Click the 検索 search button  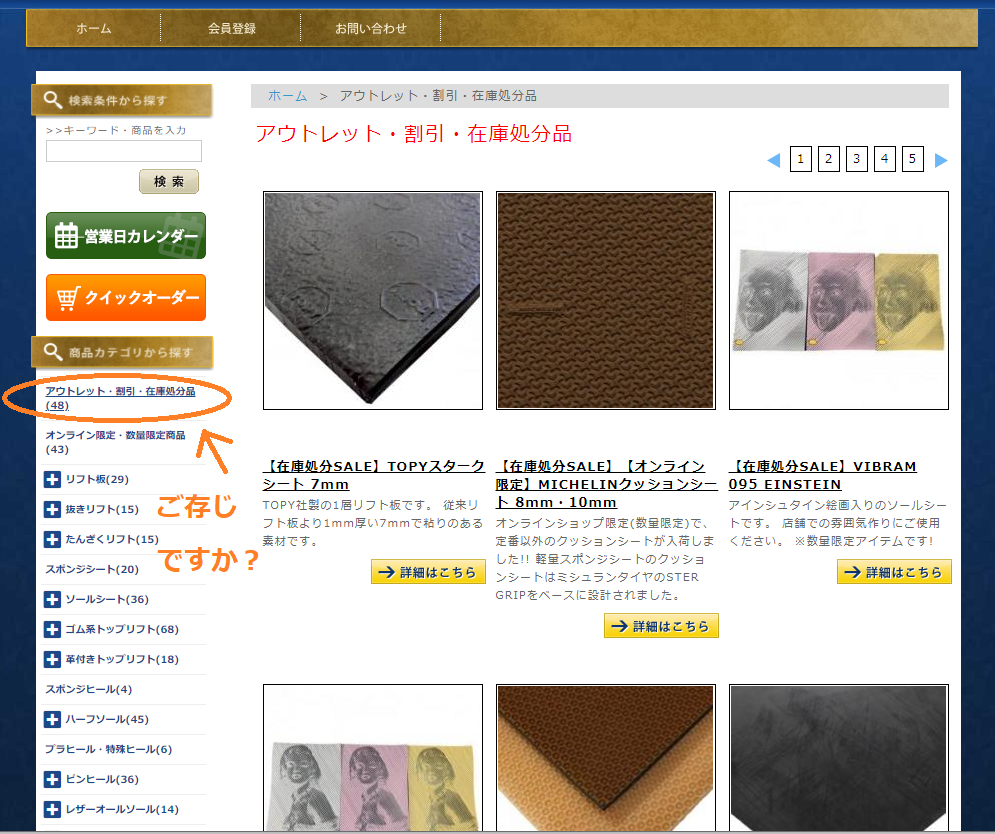[x=169, y=182]
